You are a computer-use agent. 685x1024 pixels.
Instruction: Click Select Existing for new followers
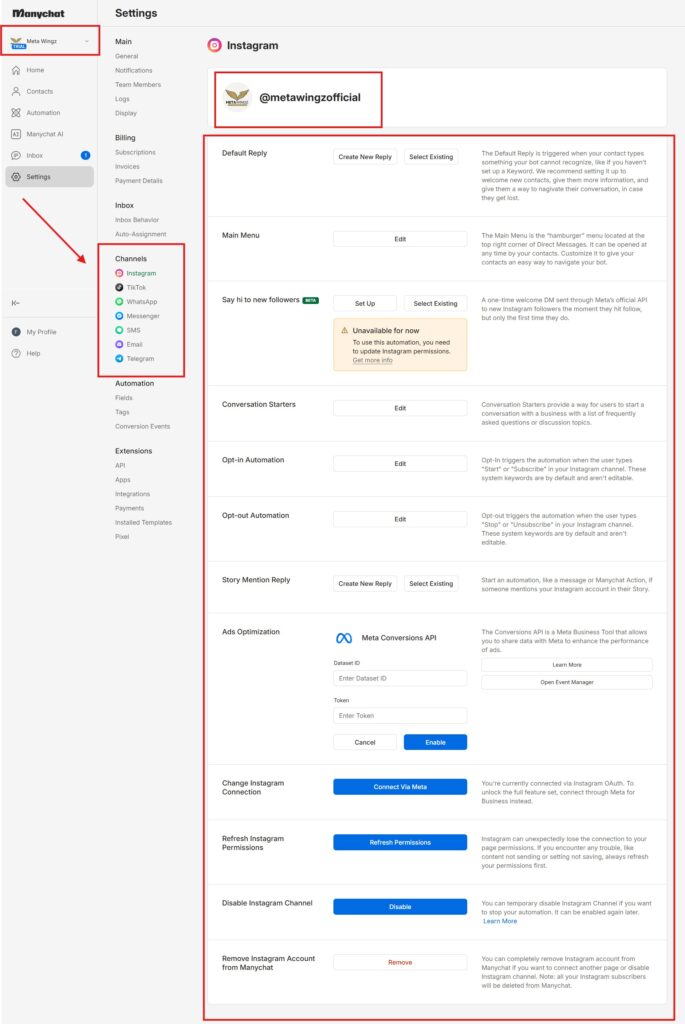(x=436, y=304)
